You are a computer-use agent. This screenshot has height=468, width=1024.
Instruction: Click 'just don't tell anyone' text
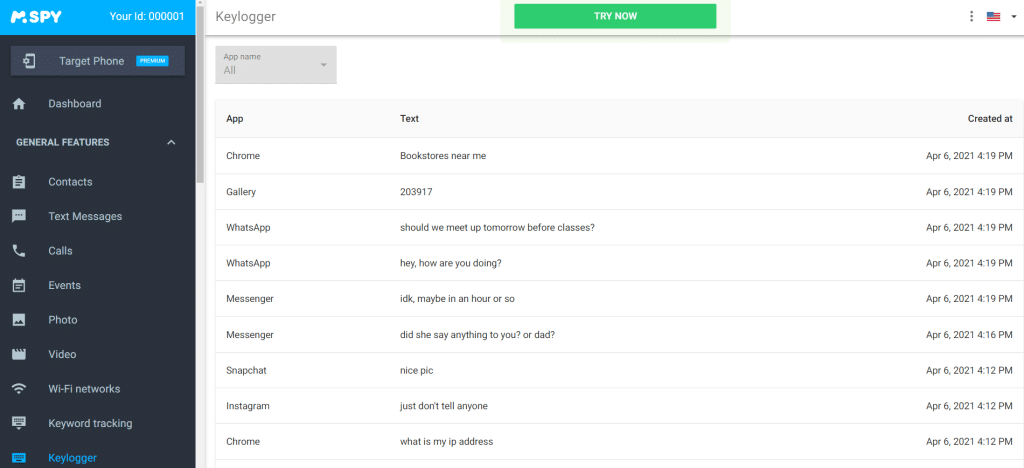click(443, 406)
